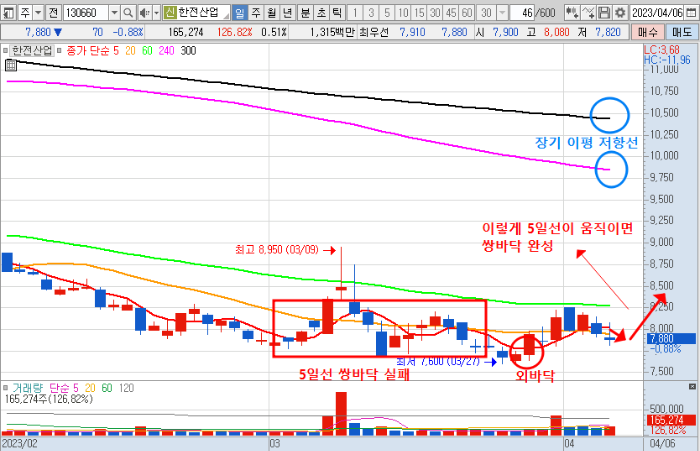Save chart settings with the floppy disk icon
The image size is (700, 451).
click(x=604, y=13)
